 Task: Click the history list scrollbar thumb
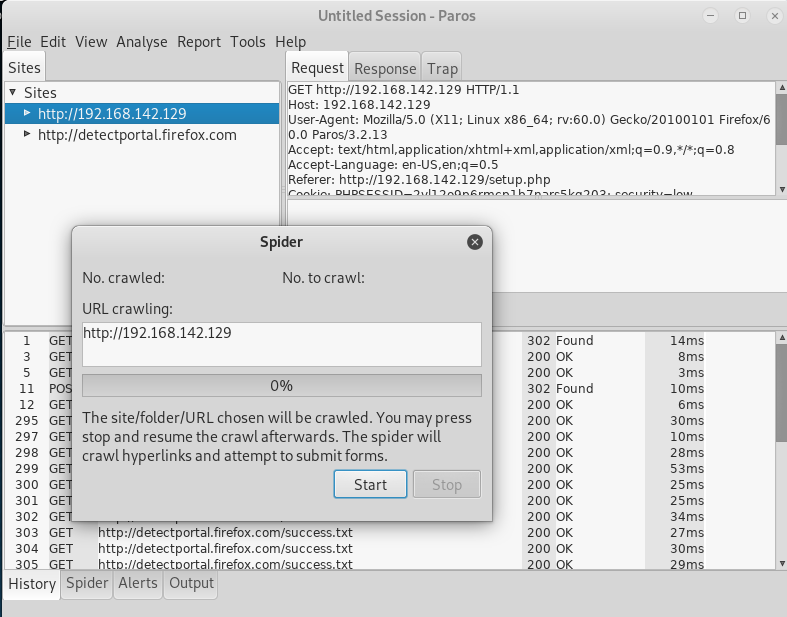pos(781,393)
